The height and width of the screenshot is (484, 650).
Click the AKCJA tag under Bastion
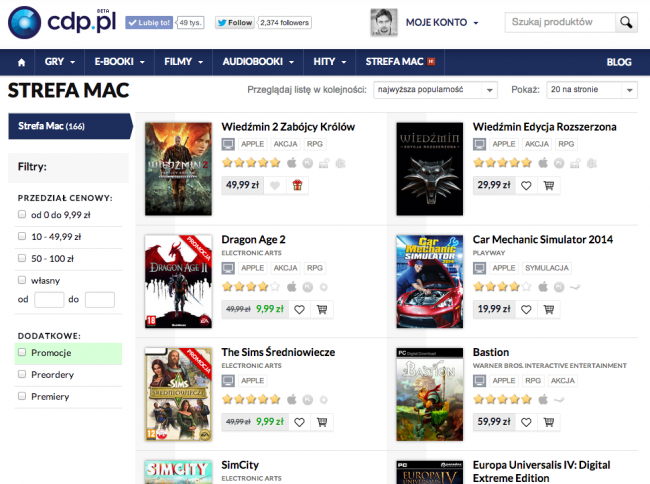(x=563, y=381)
